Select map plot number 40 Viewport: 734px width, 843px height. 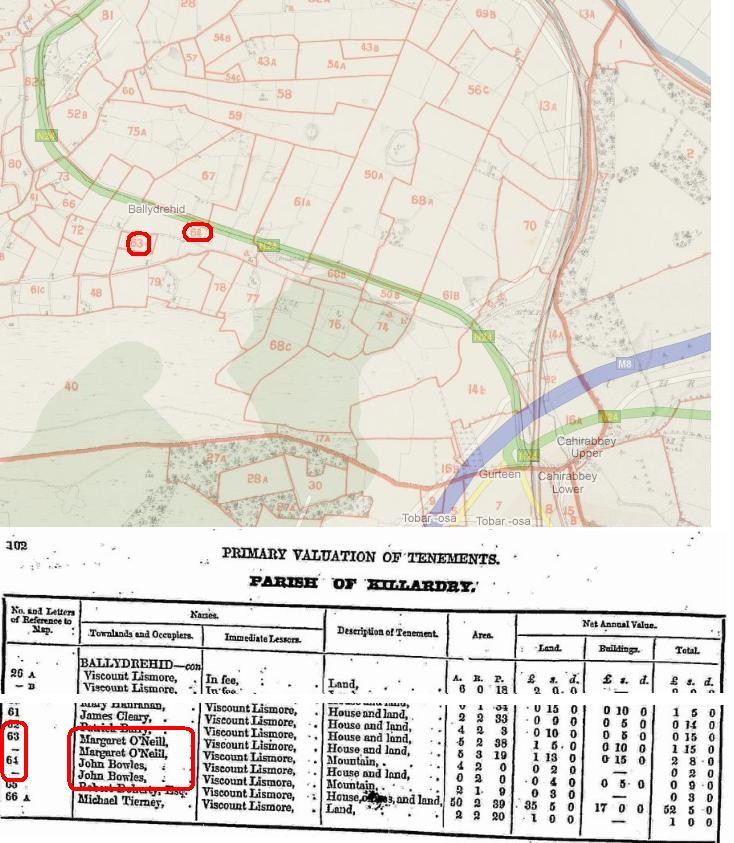(x=71, y=386)
